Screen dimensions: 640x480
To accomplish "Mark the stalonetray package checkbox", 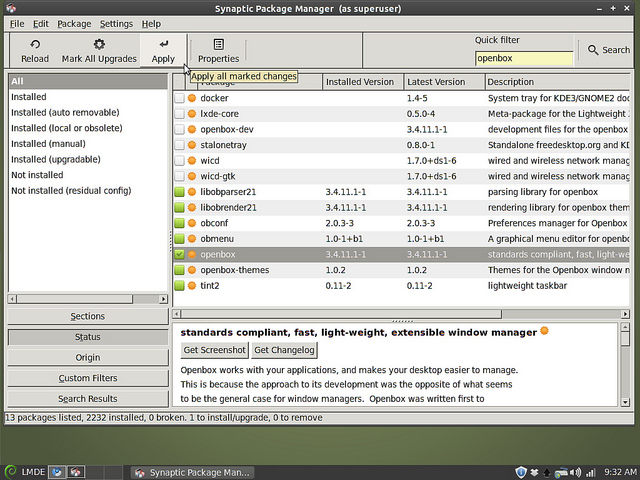I will tap(179, 145).
